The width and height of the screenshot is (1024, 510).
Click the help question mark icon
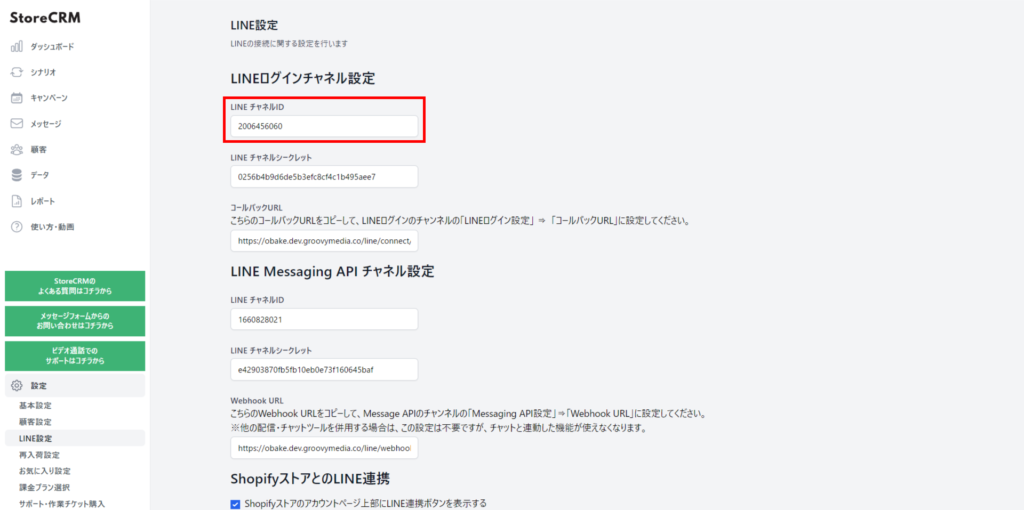[x=17, y=227]
